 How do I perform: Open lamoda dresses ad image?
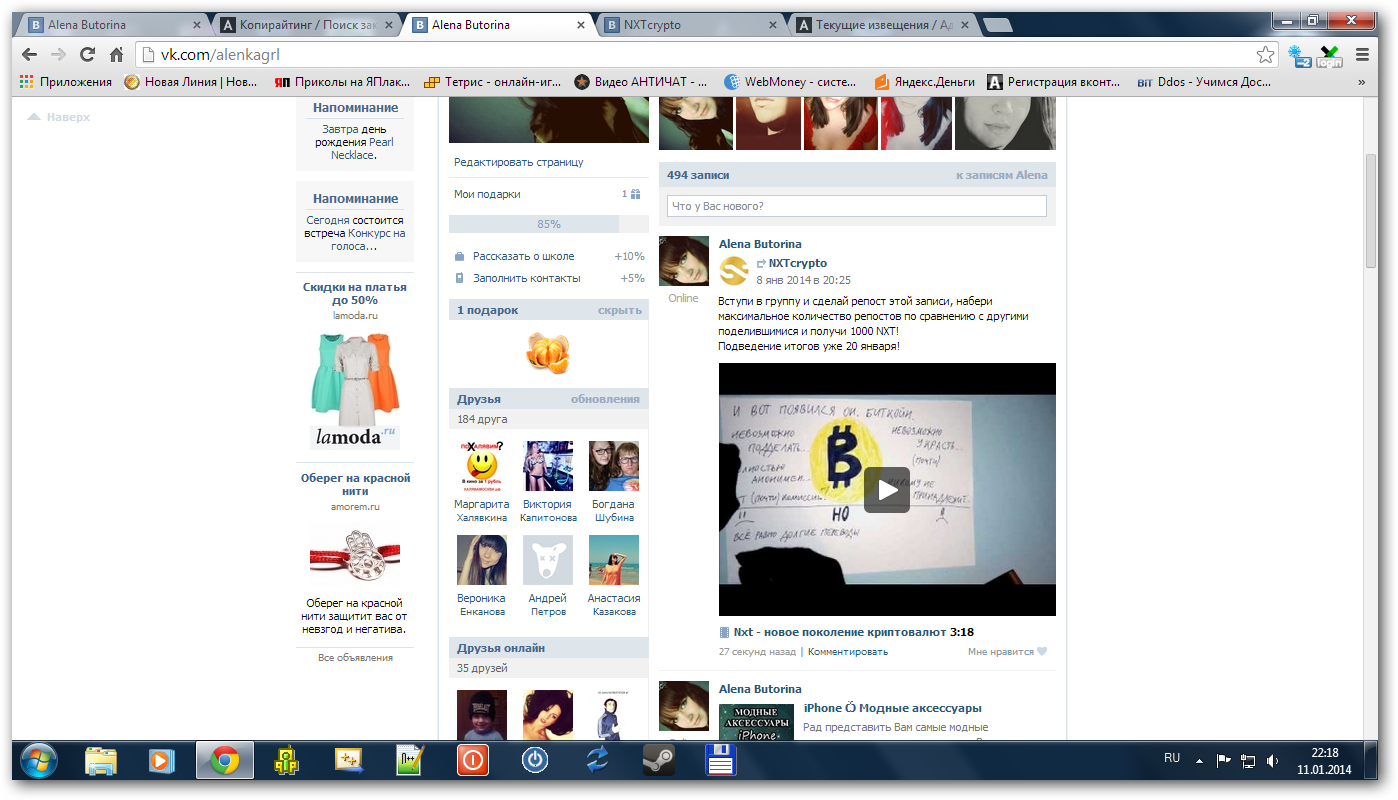point(355,391)
